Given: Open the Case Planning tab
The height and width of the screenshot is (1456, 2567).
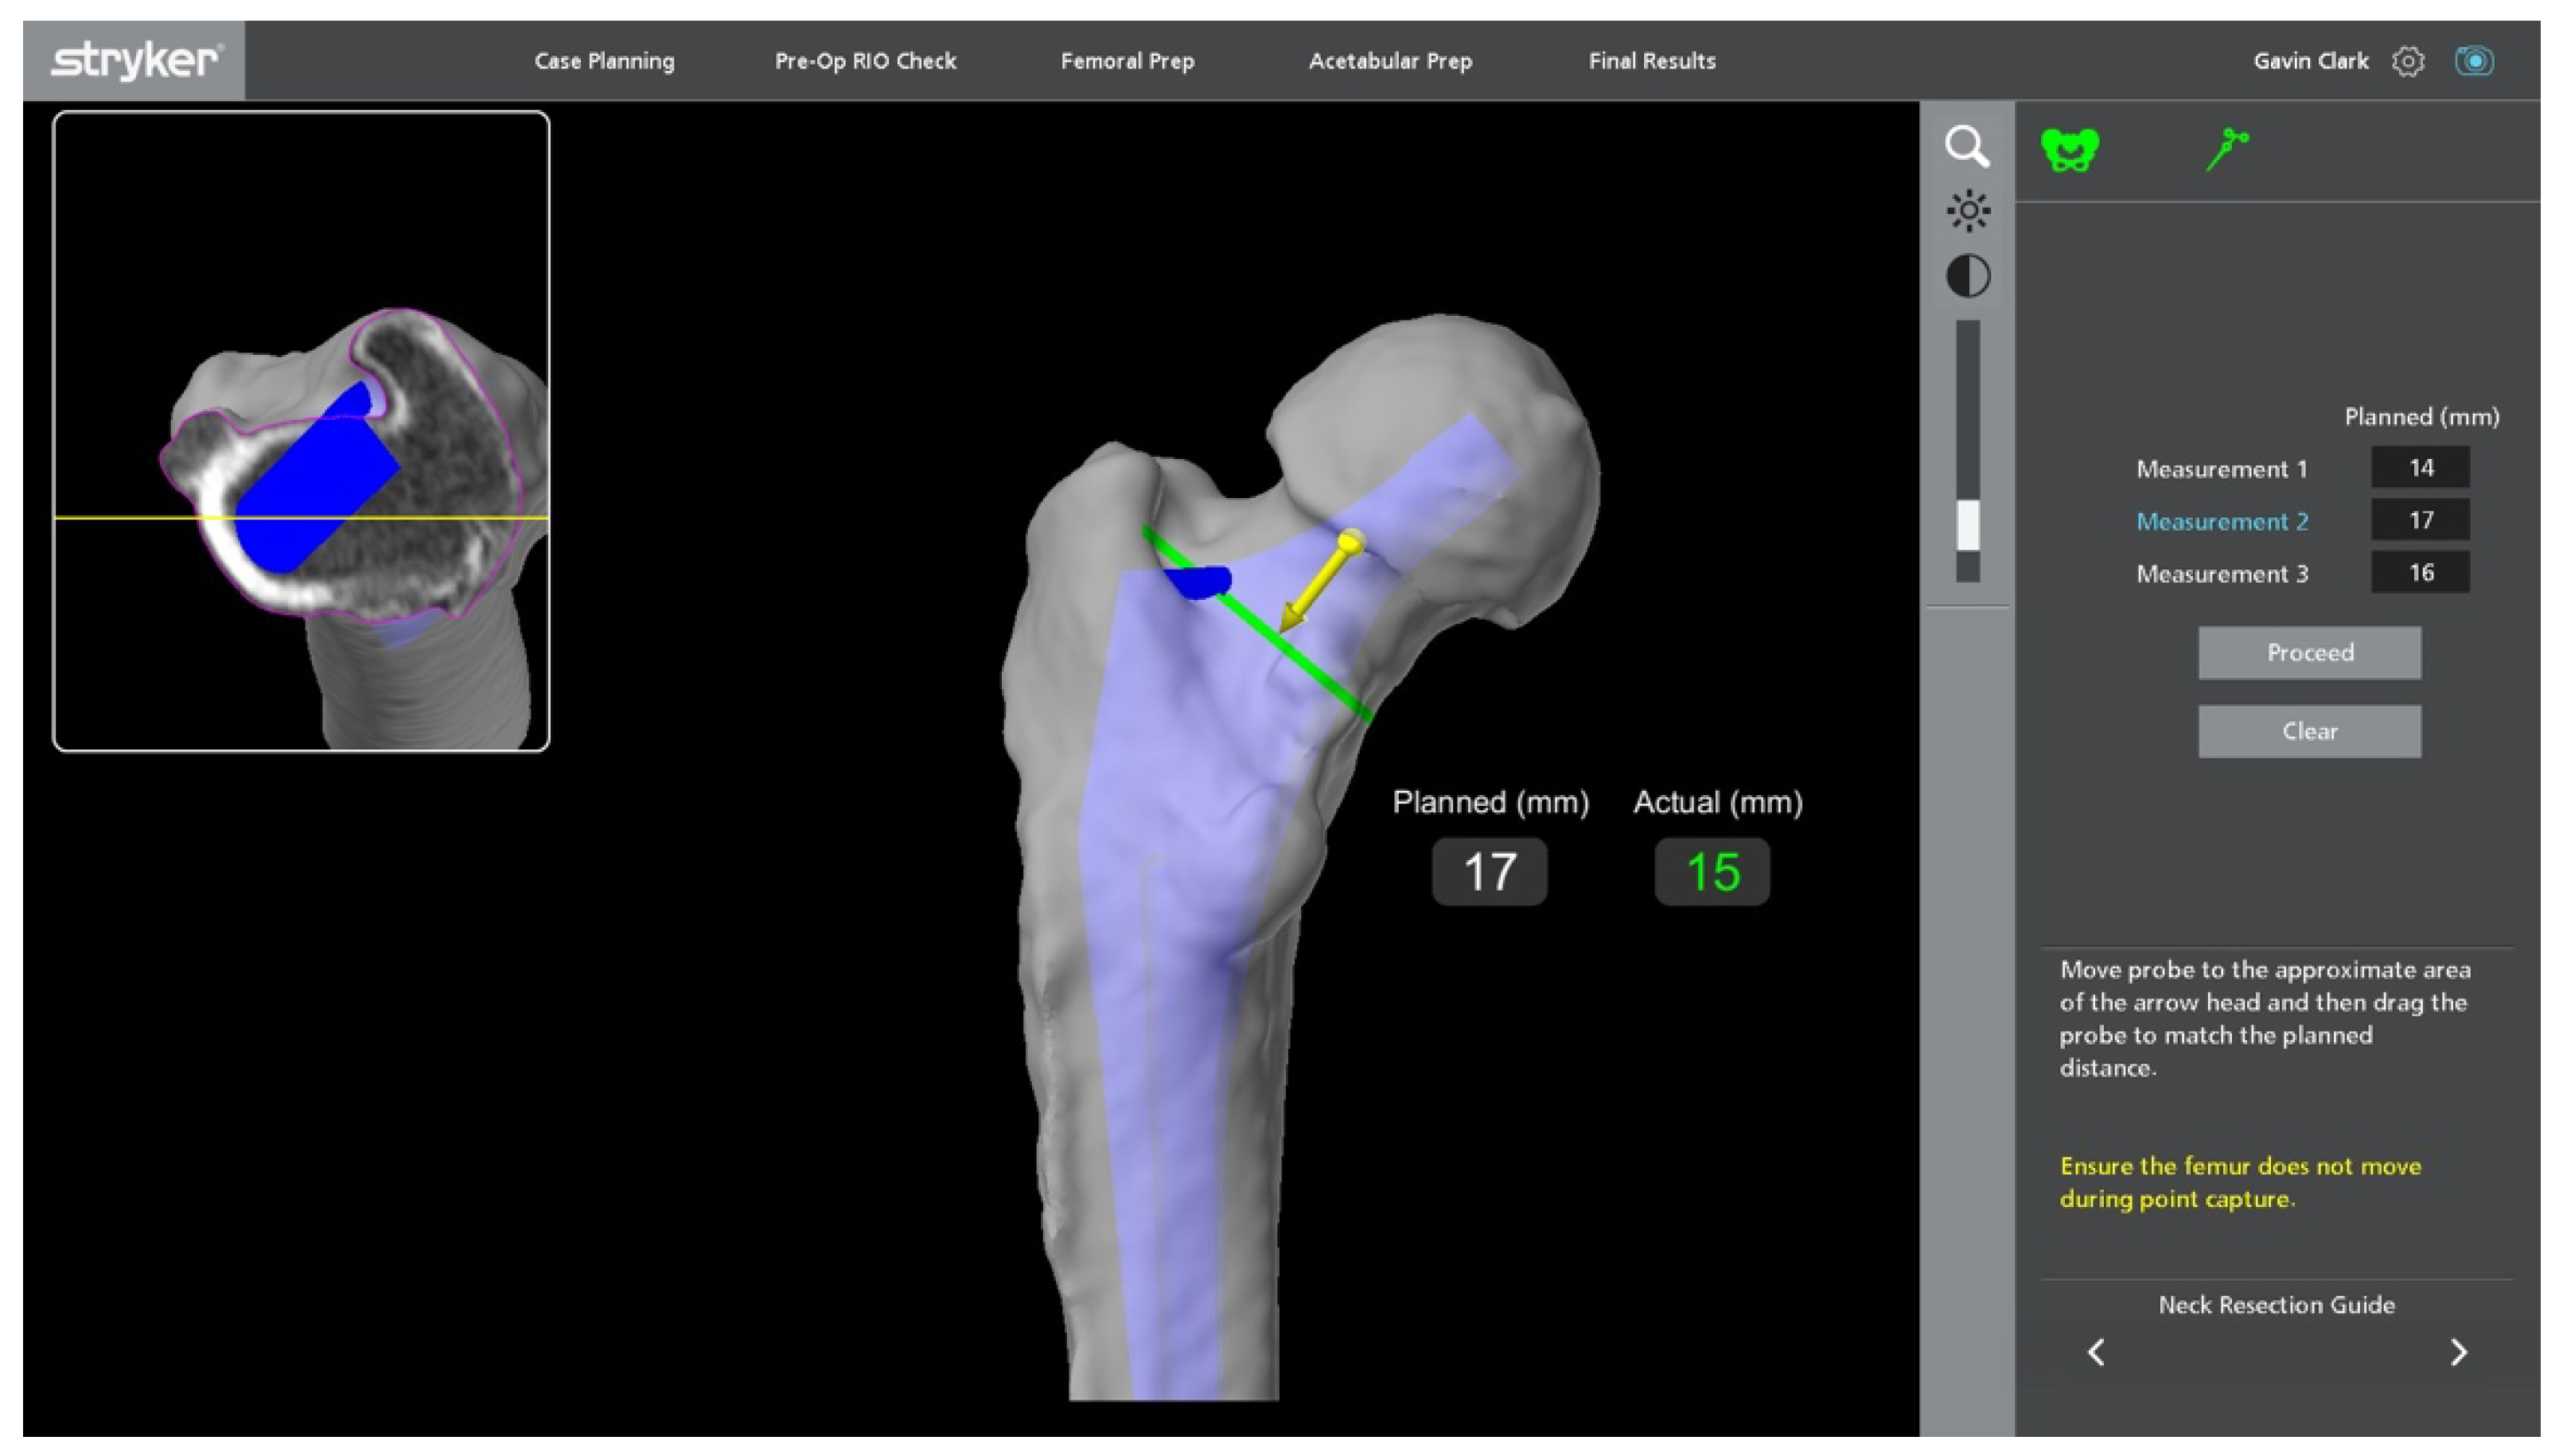Looking at the screenshot, I should coord(604,61).
